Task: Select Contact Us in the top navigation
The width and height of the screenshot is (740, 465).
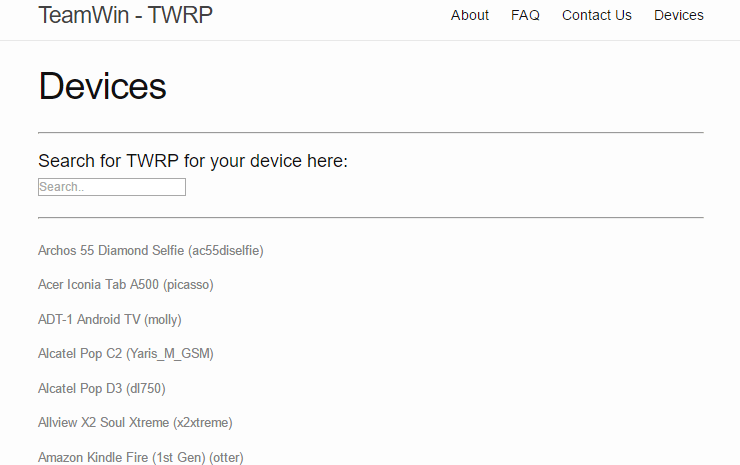Action: 597,16
